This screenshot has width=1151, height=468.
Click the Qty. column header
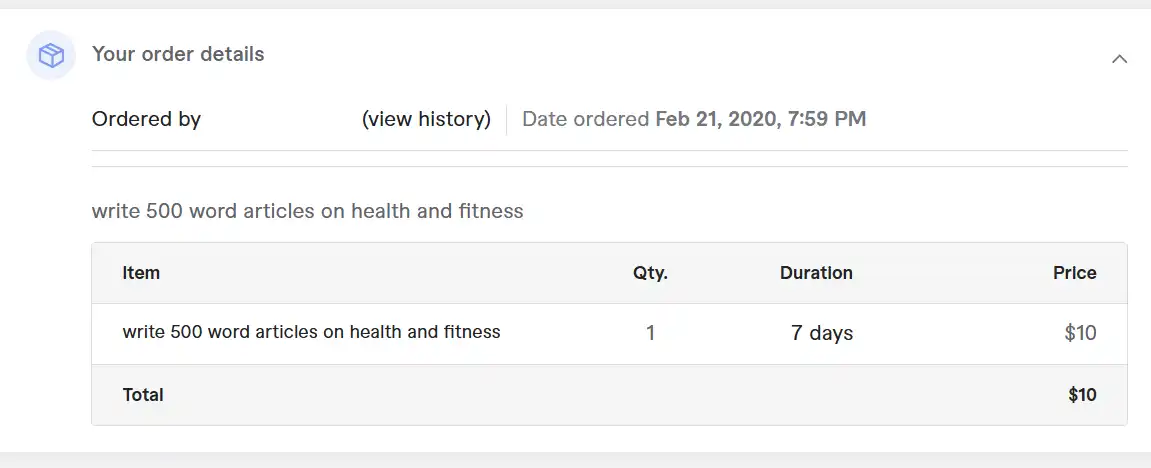[650, 273]
